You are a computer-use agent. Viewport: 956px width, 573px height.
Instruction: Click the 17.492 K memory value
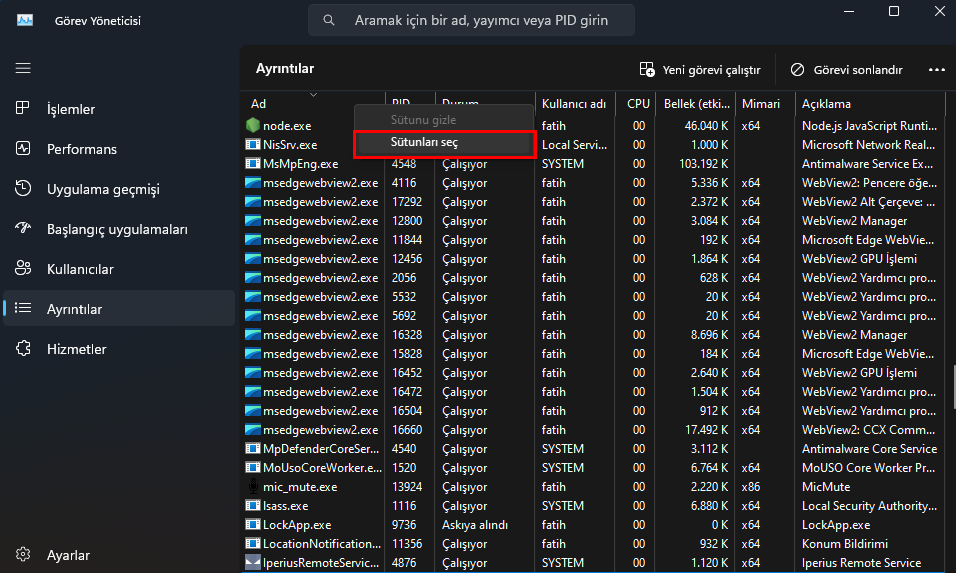click(x=706, y=430)
